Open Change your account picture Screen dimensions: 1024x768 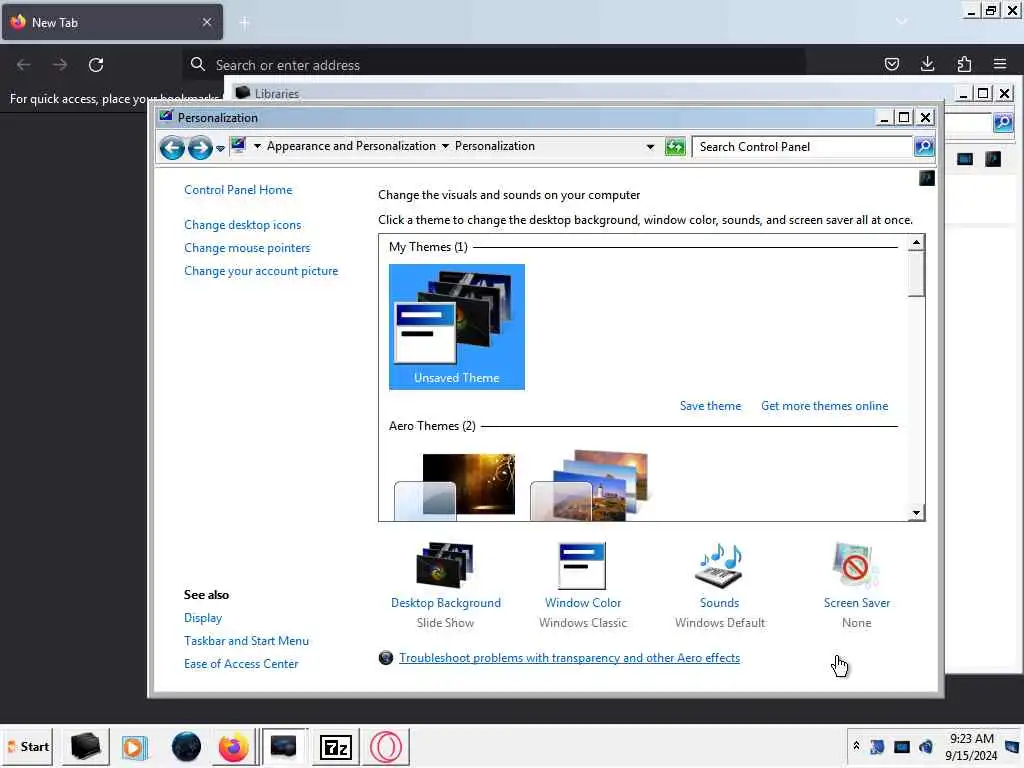pos(261,271)
